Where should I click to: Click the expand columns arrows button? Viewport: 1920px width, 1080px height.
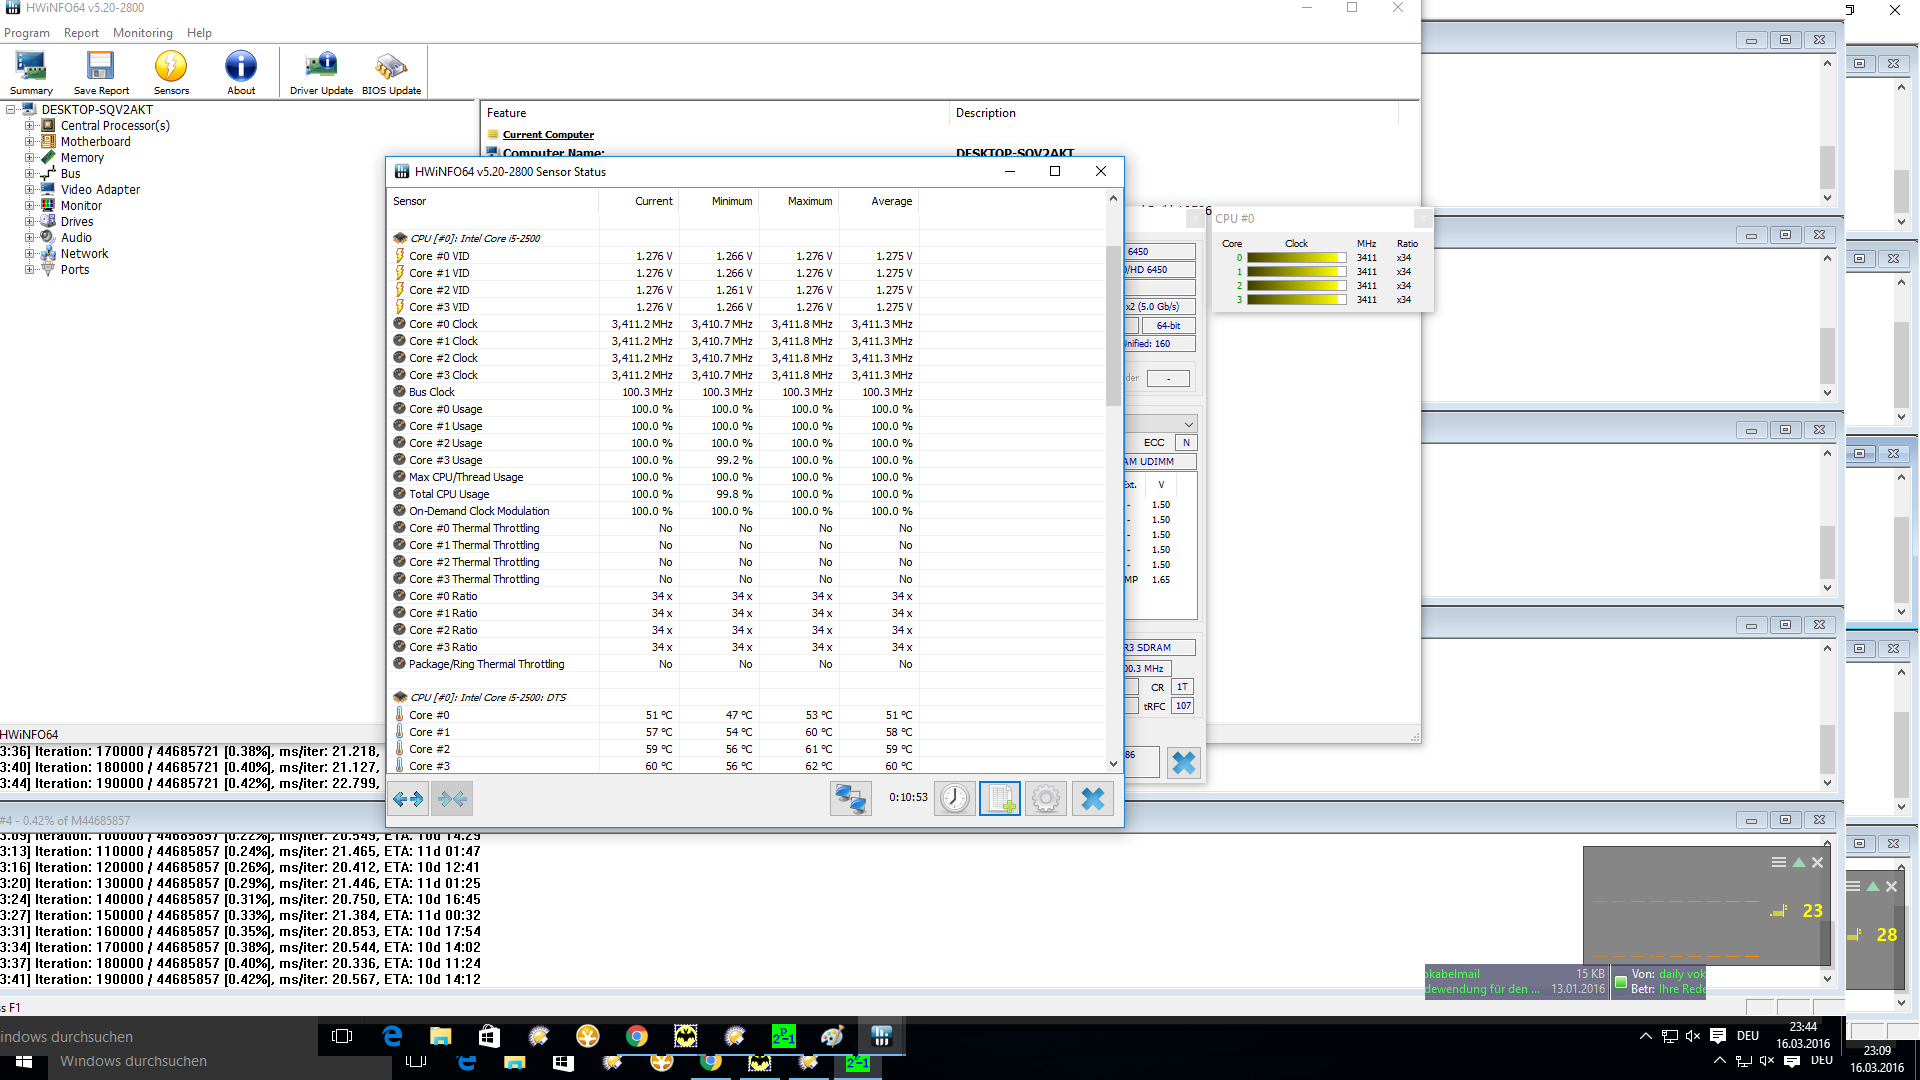408,798
